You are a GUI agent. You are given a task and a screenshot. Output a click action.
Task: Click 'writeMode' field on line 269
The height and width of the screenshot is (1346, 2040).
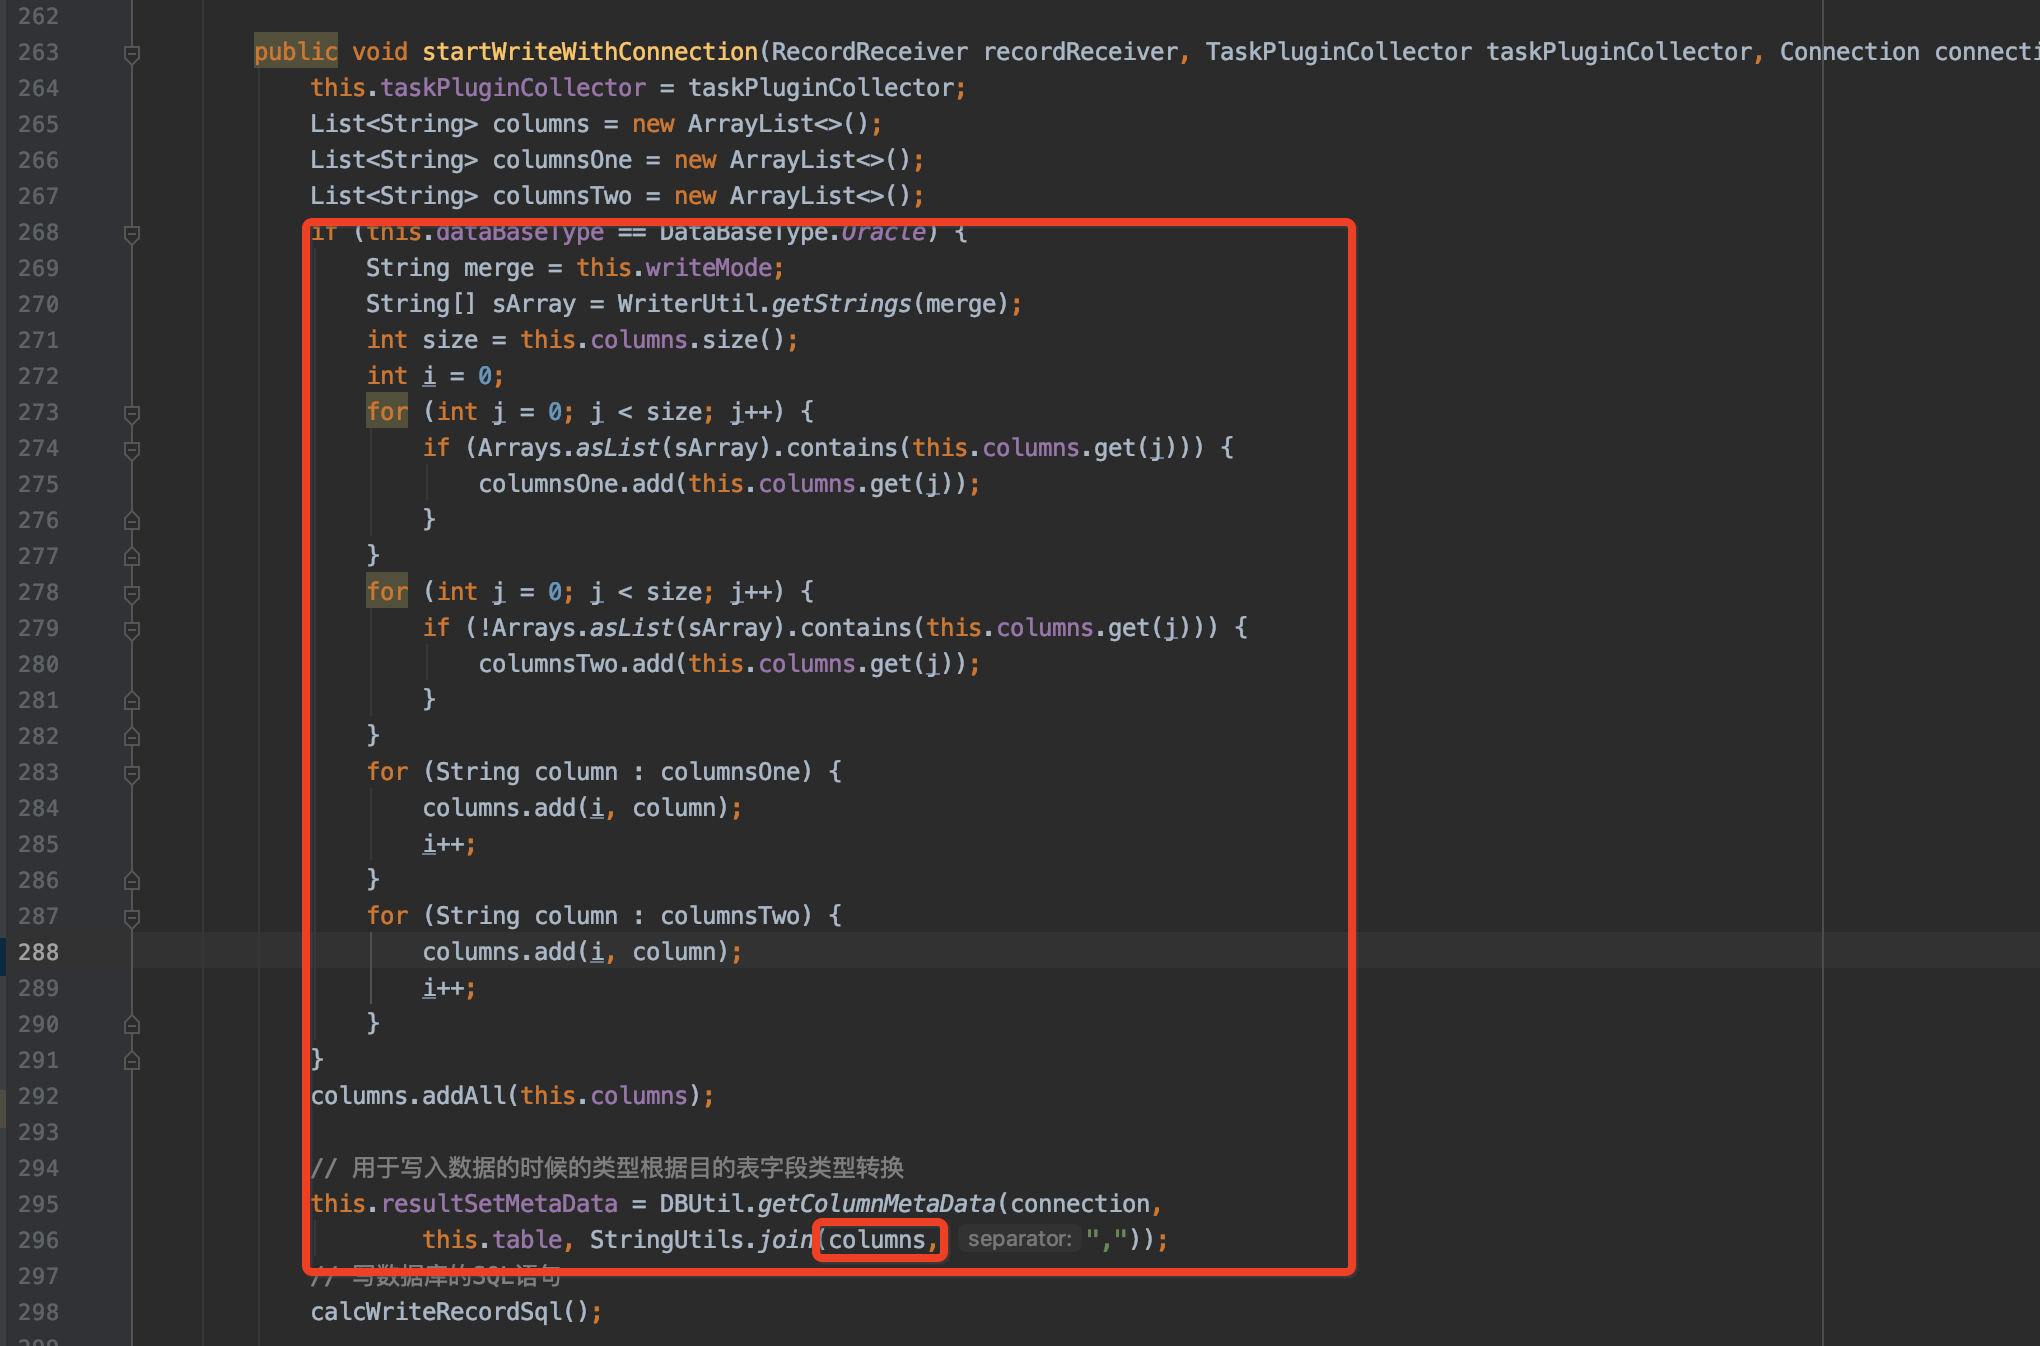pos(709,268)
